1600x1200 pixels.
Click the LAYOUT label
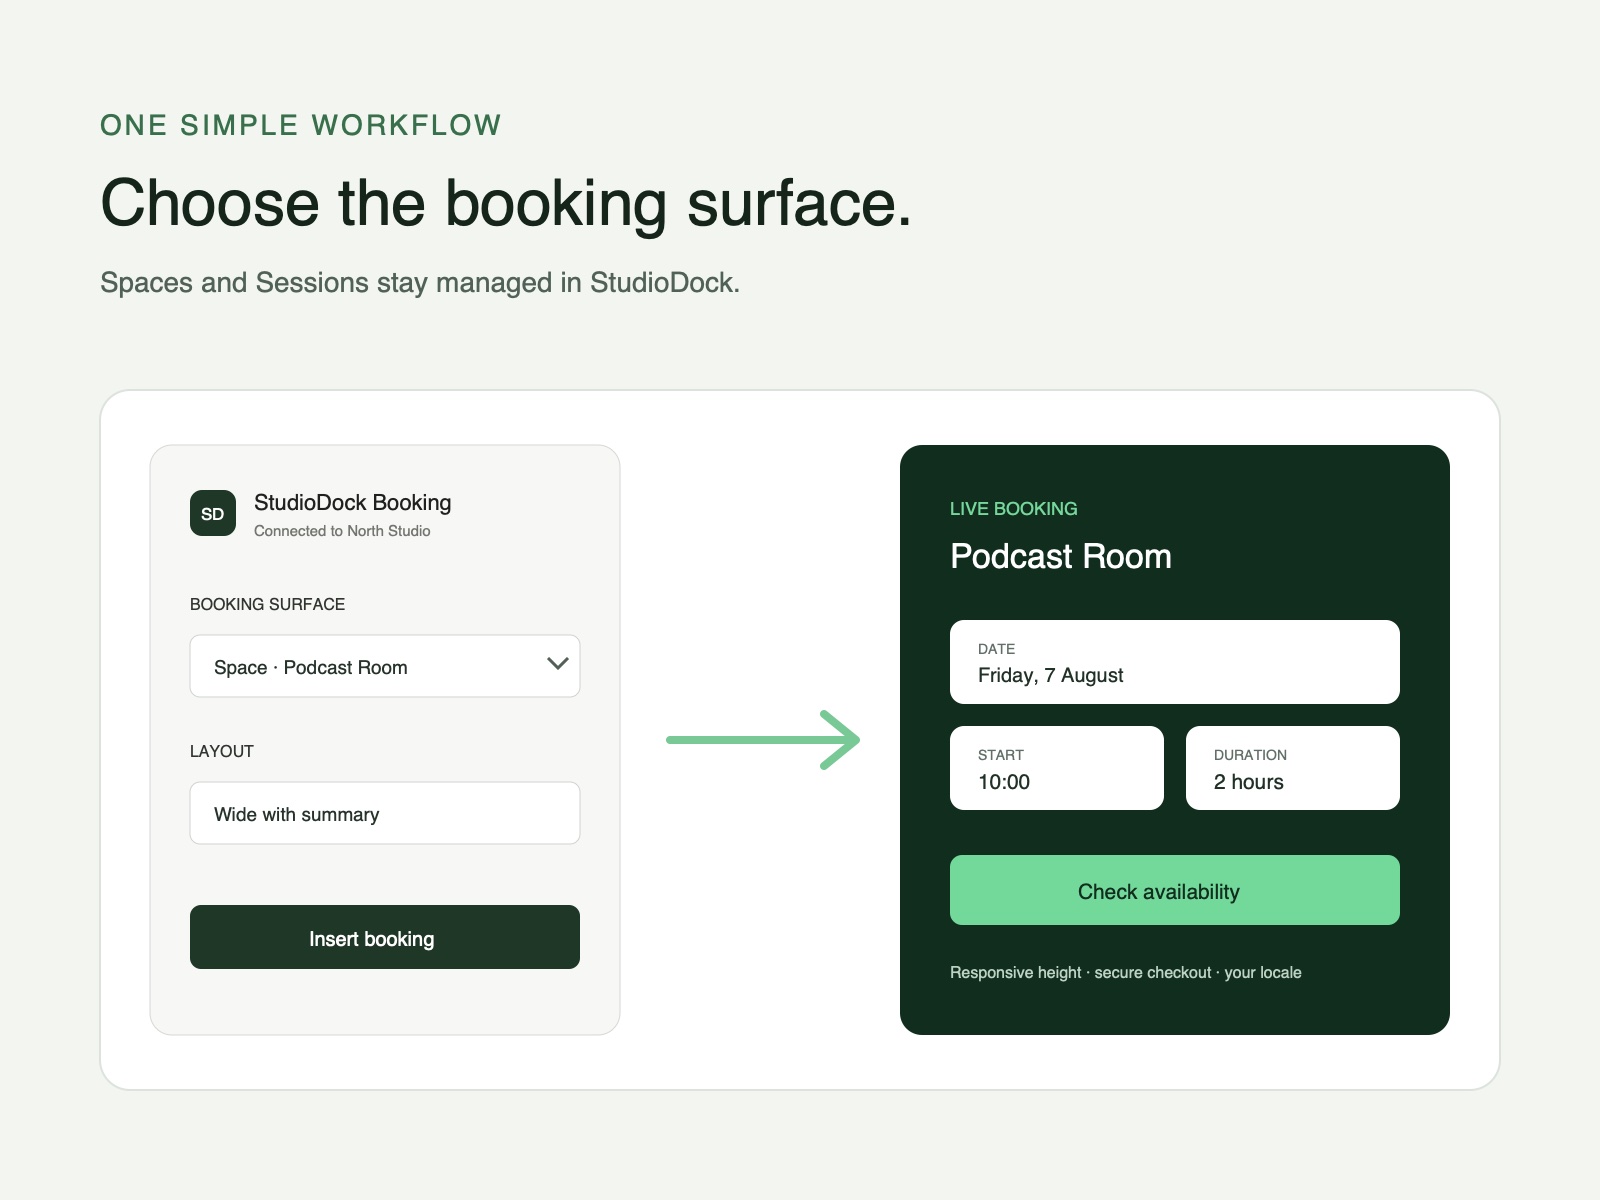tap(222, 751)
